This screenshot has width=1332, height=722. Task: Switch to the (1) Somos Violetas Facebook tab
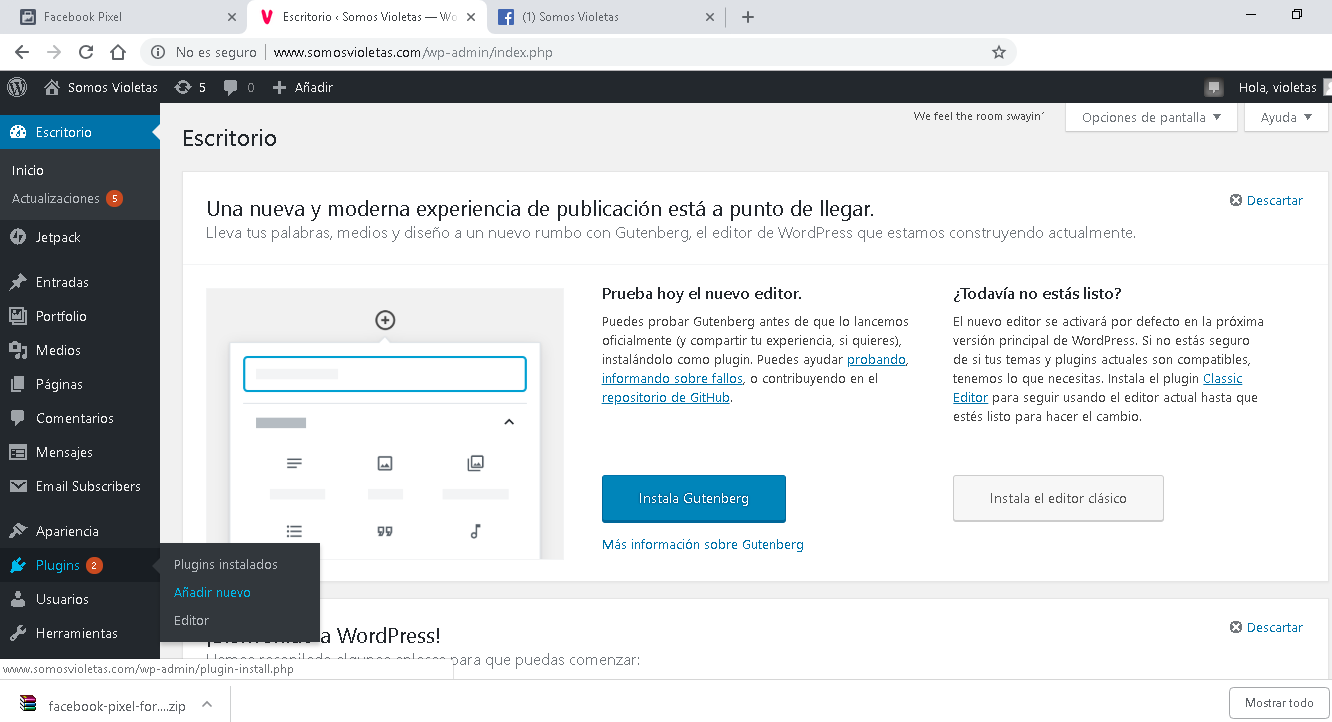[x=607, y=17]
